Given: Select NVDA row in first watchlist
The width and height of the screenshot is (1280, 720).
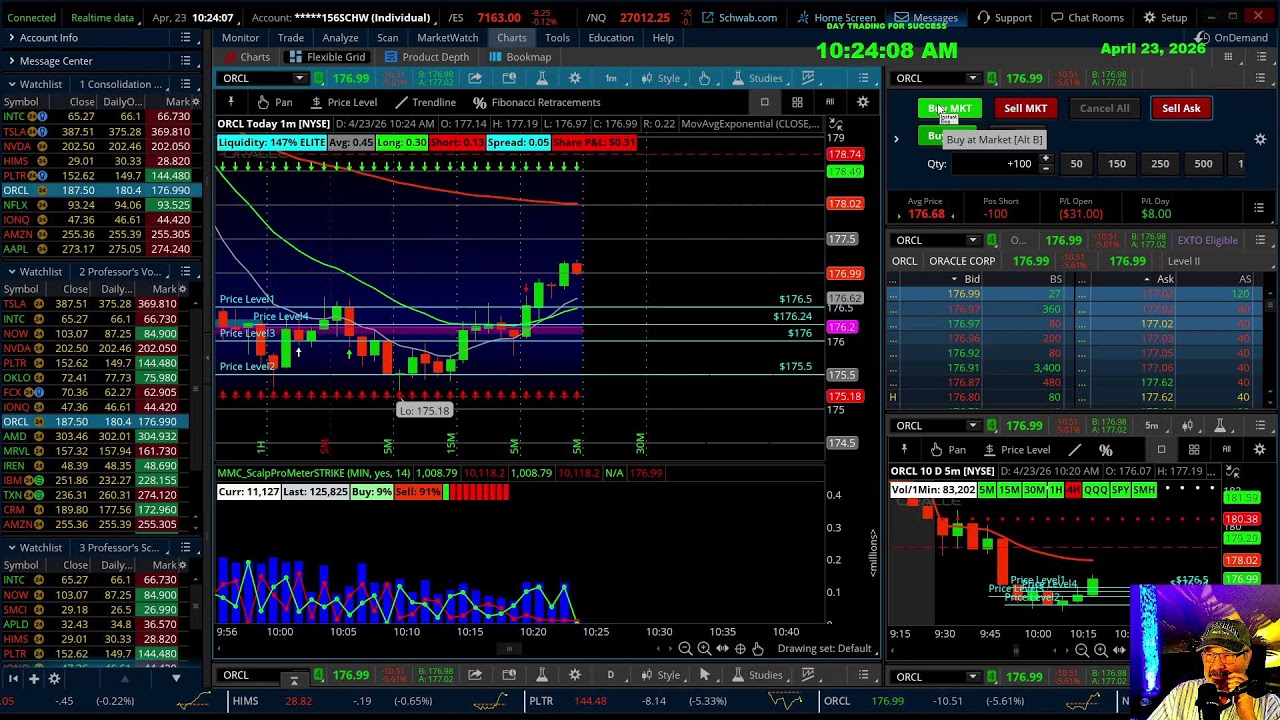Looking at the screenshot, I should click(98, 146).
